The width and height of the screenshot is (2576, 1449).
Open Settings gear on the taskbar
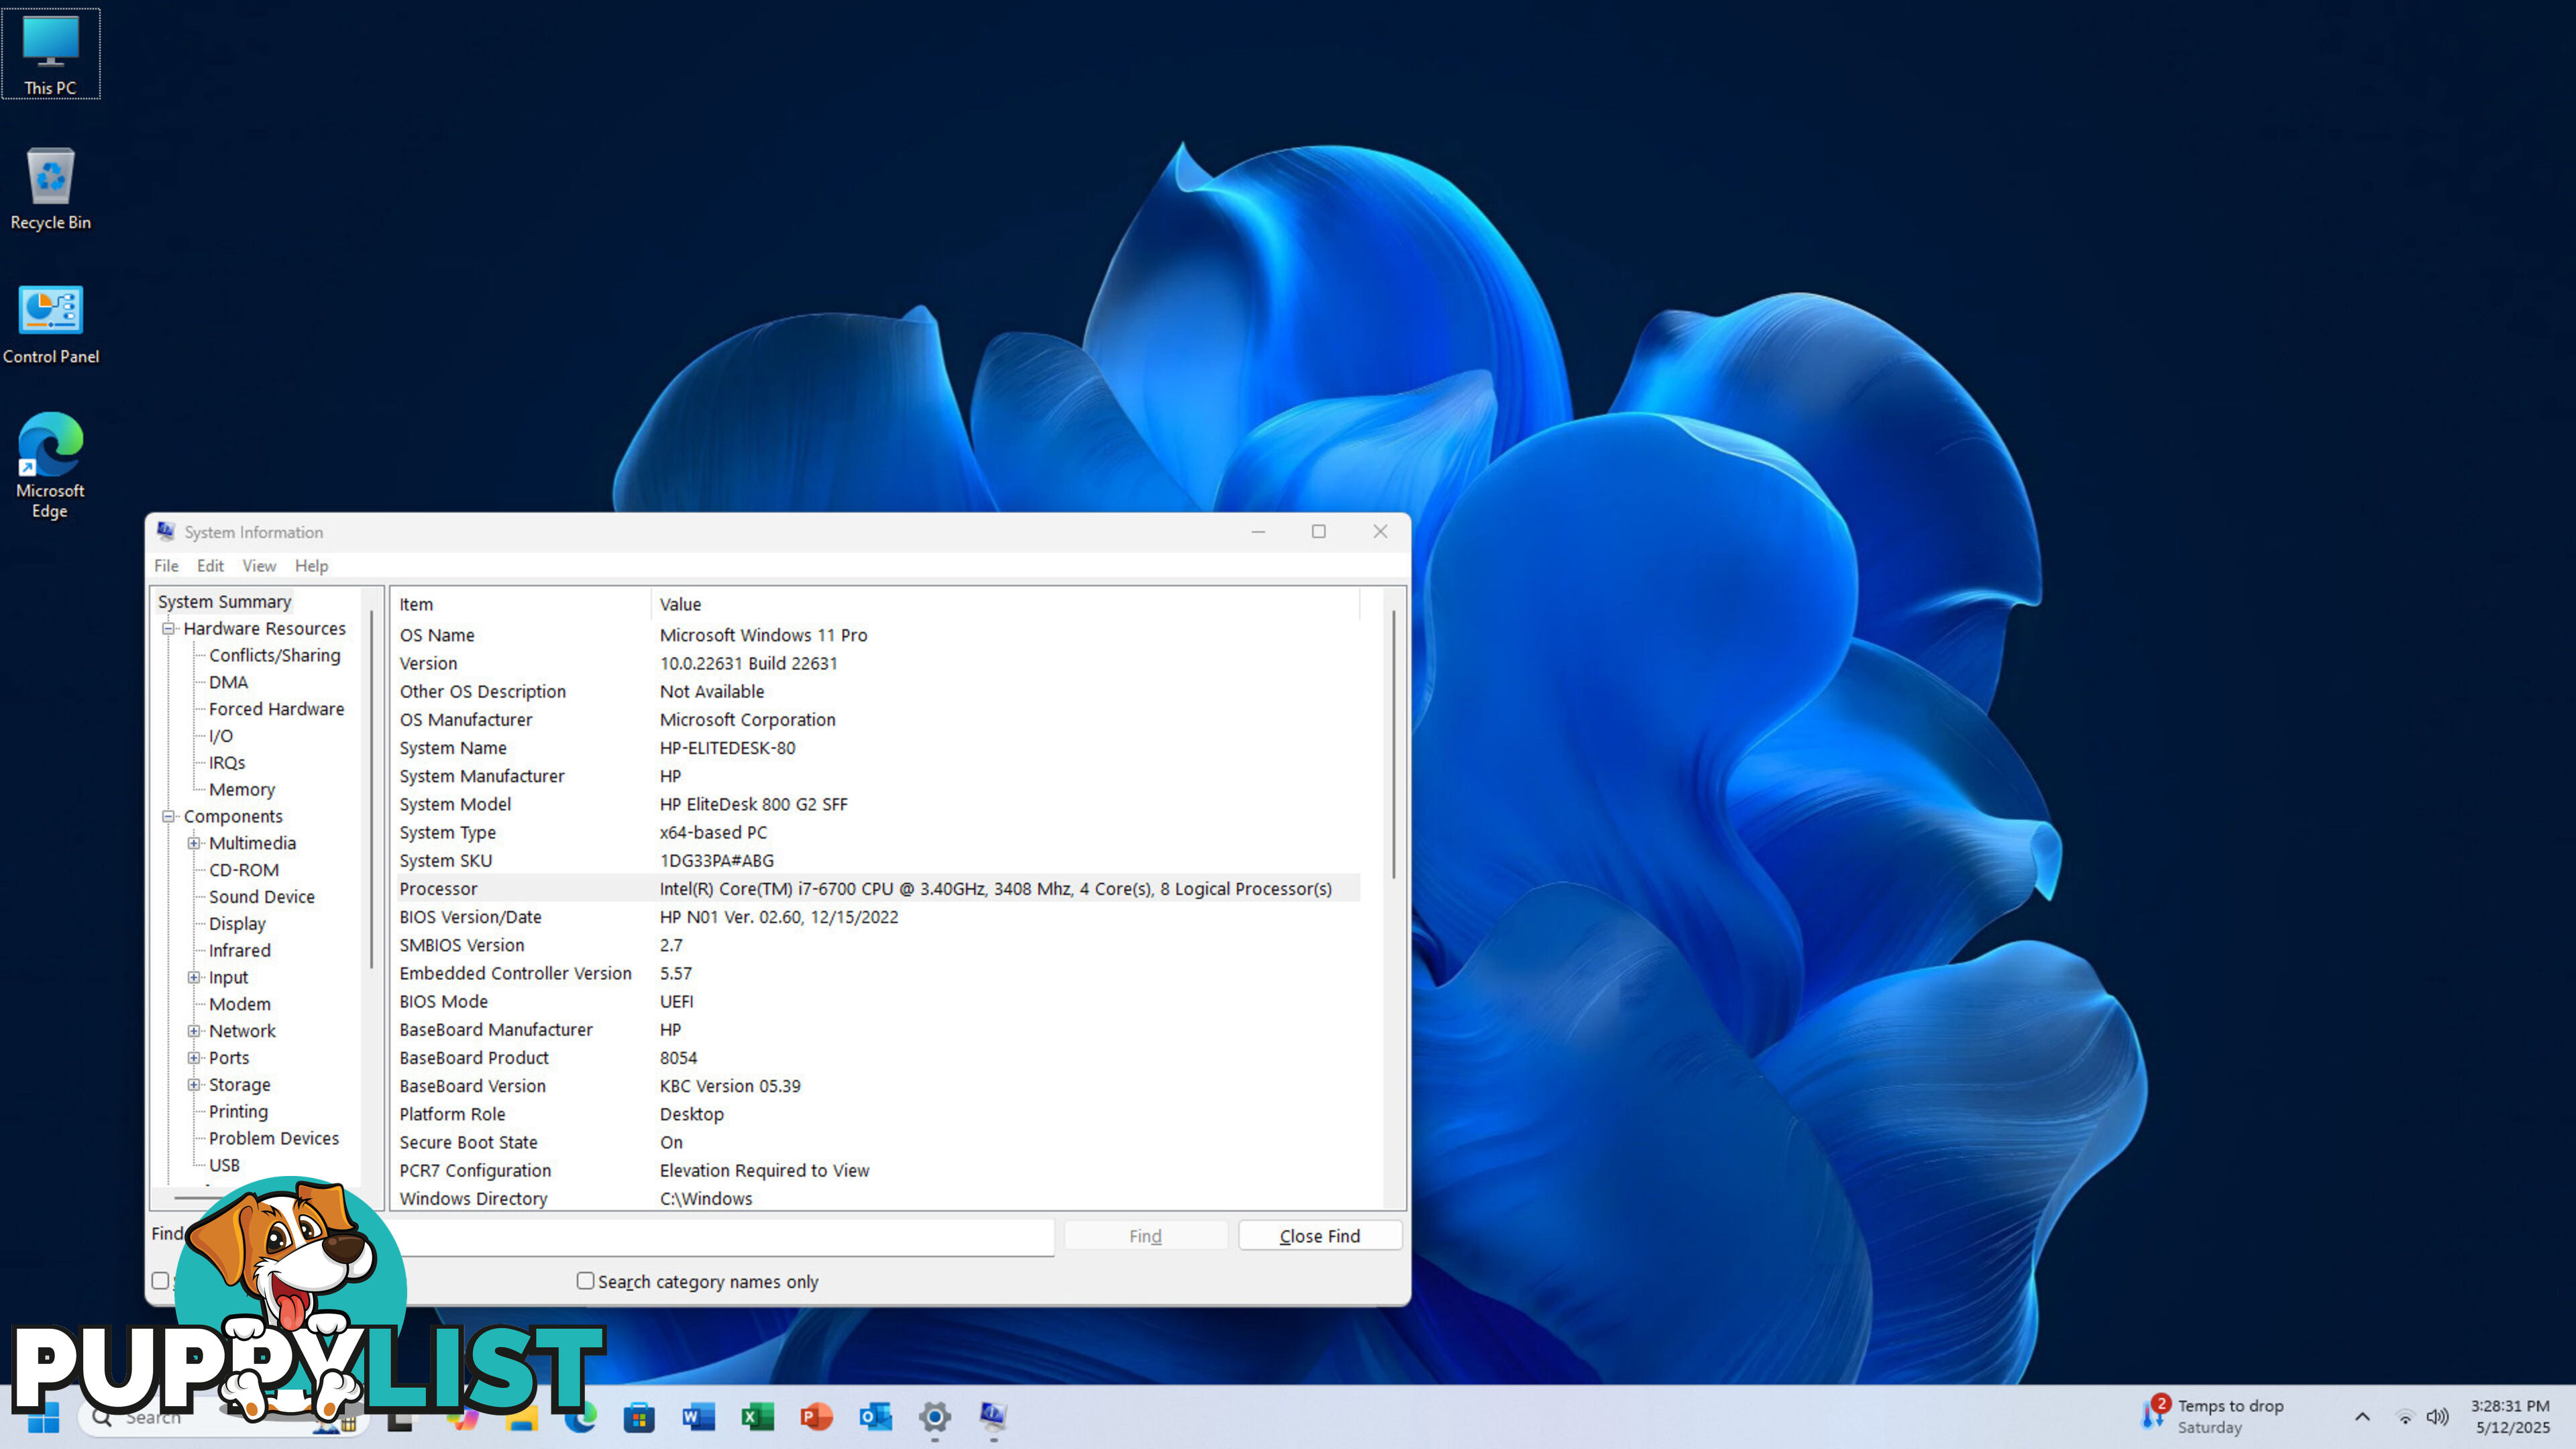click(934, 1417)
